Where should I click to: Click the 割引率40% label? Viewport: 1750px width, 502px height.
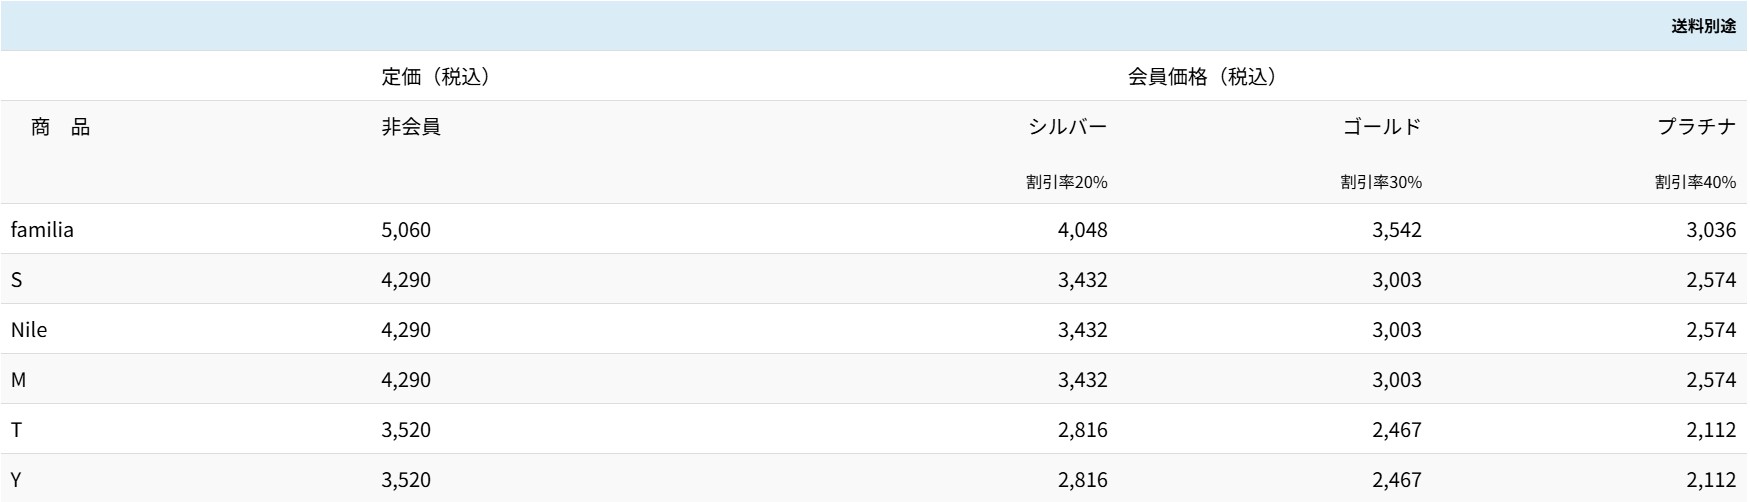click(x=1695, y=182)
